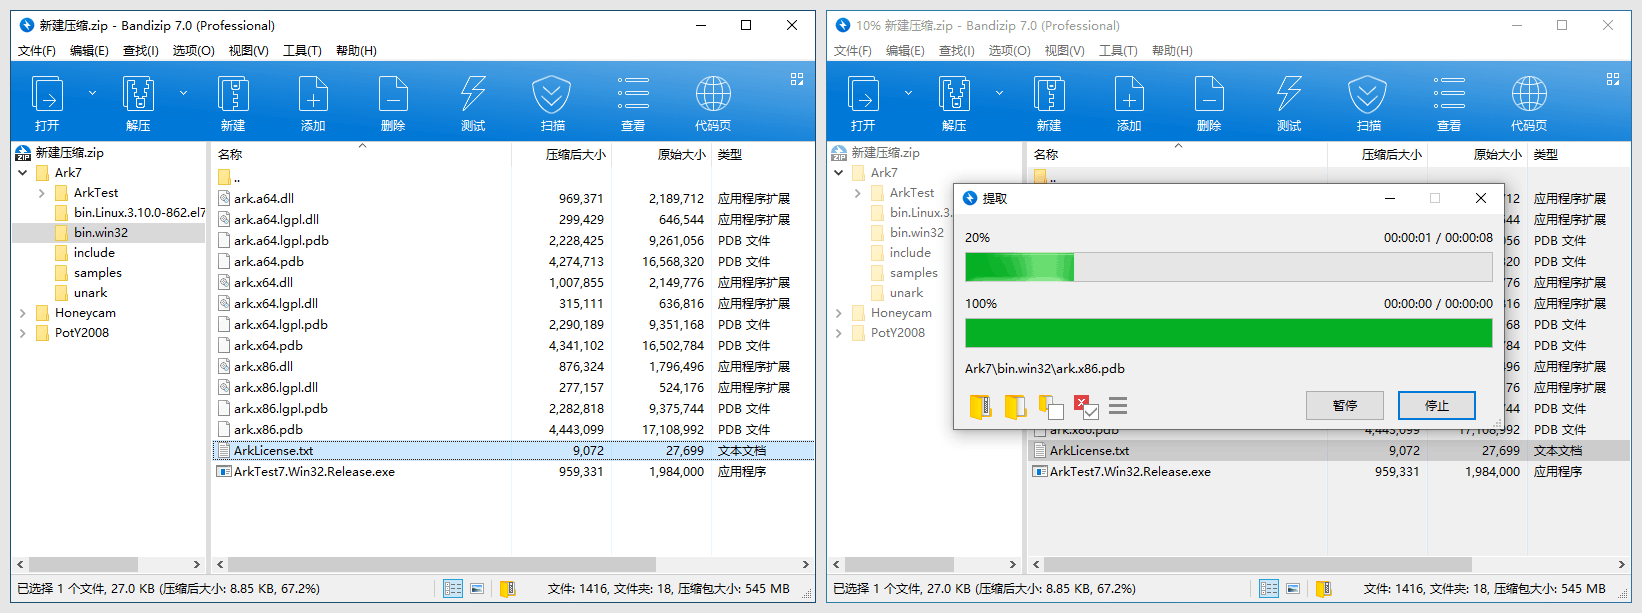Click the 100% green progress bar in 提取 dialog
Viewport: 1642px width, 613px height.
click(x=1228, y=333)
